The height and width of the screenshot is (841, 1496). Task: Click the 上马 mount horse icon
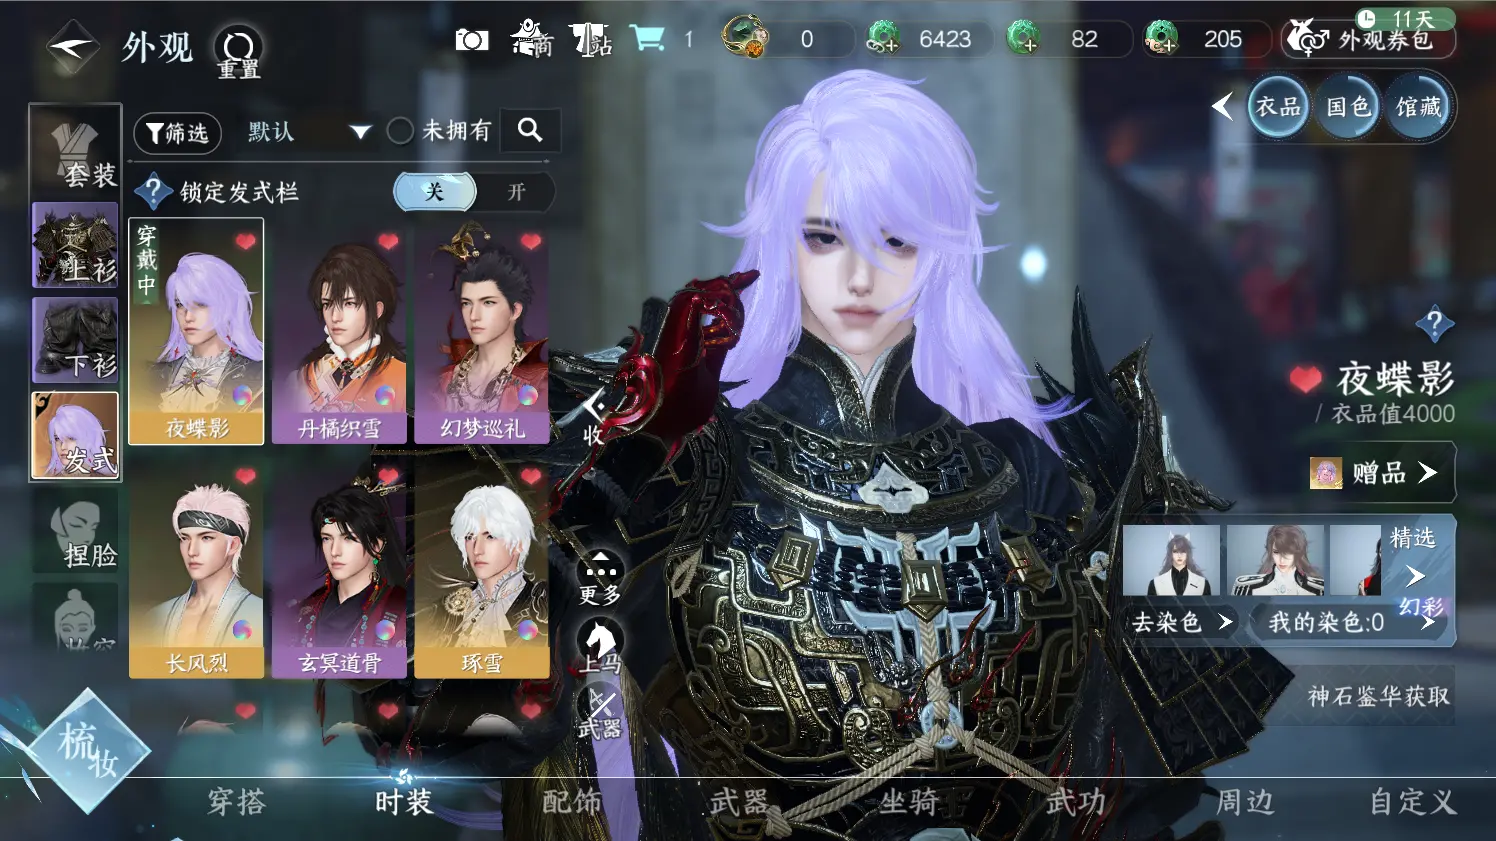pos(600,645)
